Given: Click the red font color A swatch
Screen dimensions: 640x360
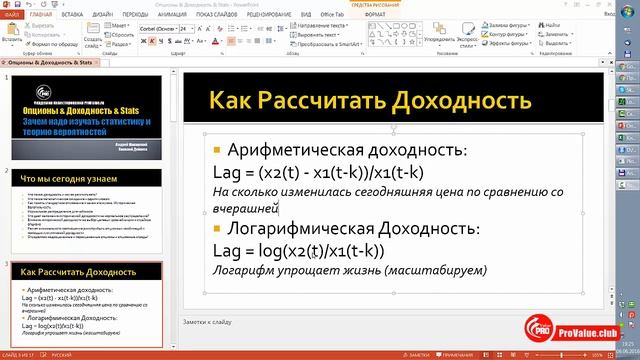Looking at the screenshot, I should point(215,41).
